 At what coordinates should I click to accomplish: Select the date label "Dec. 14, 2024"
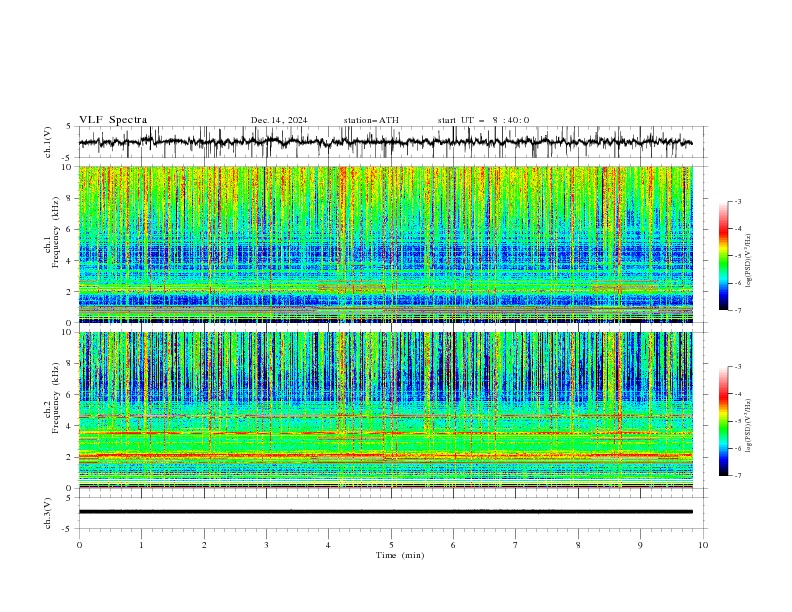coord(279,120)
